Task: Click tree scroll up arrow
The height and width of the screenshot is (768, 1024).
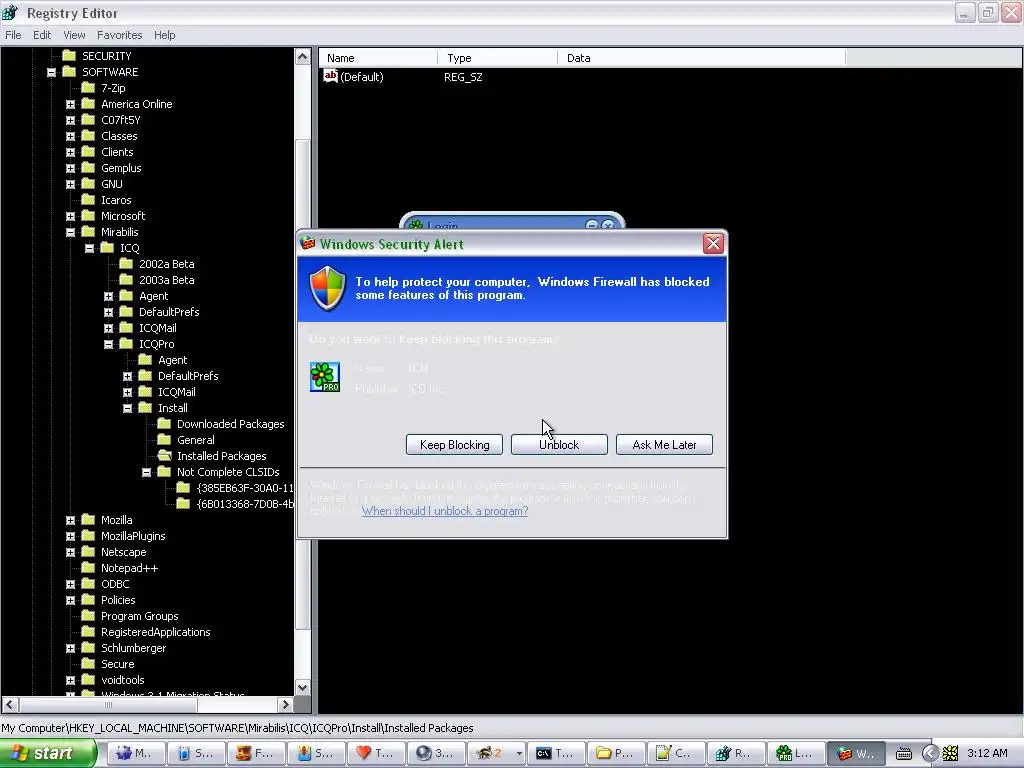Action: 302,57
